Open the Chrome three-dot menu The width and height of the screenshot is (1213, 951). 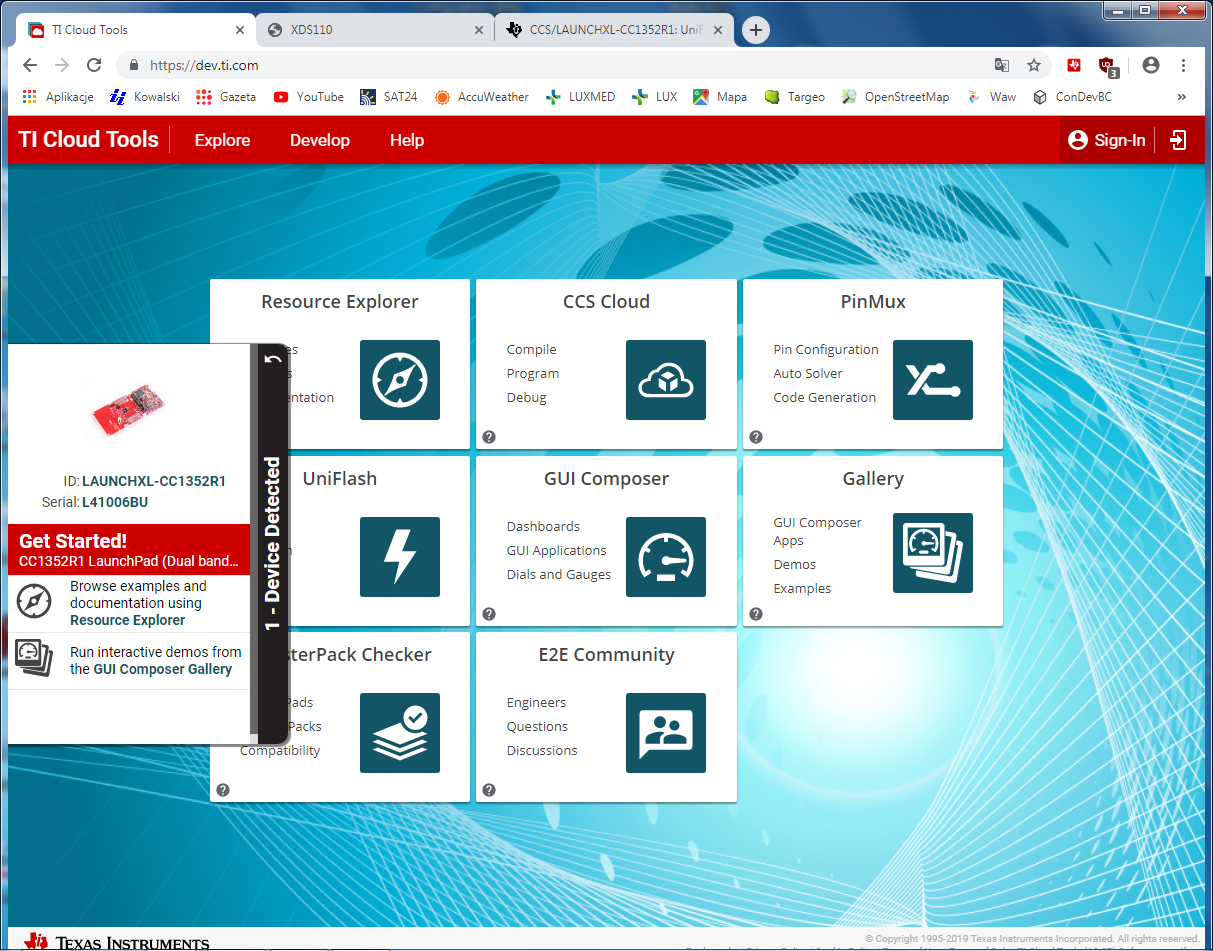(x=1184, y=65)
